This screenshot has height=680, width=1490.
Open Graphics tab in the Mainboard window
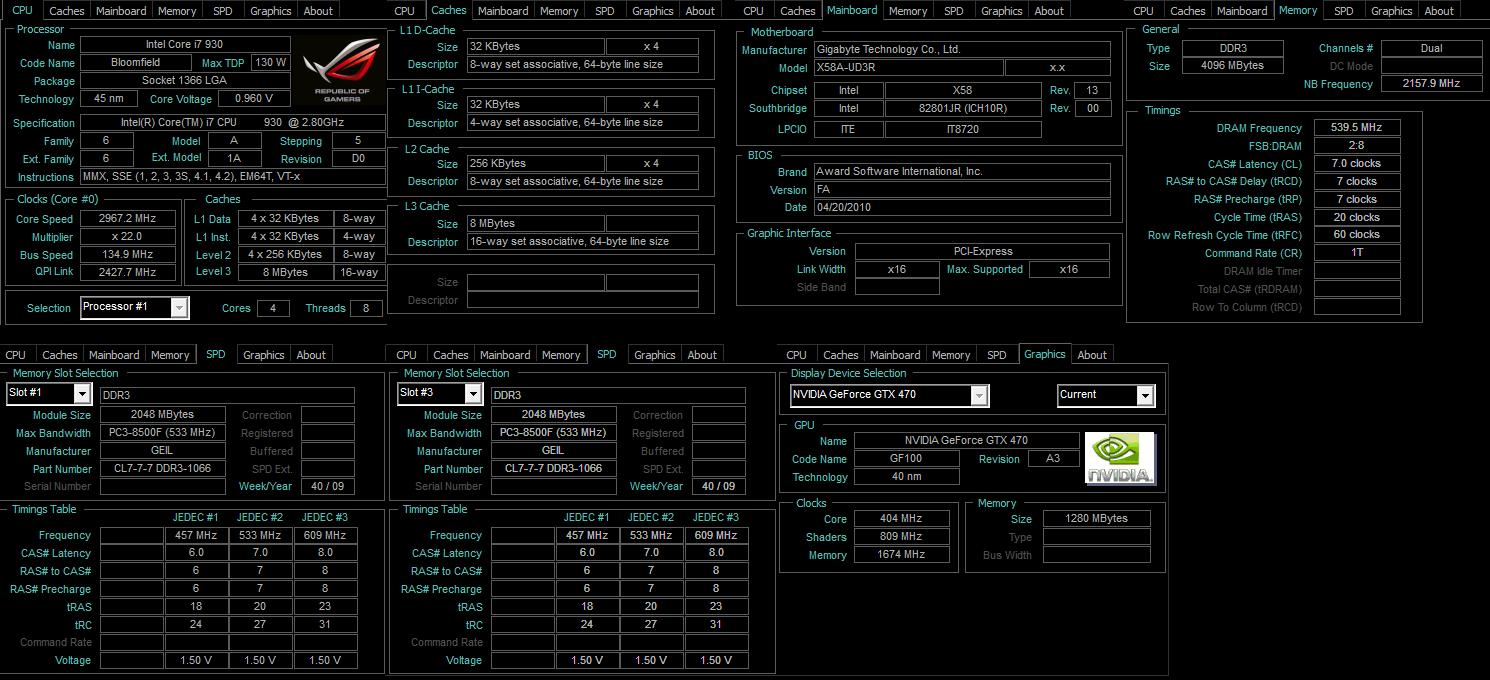point(1002,11)
